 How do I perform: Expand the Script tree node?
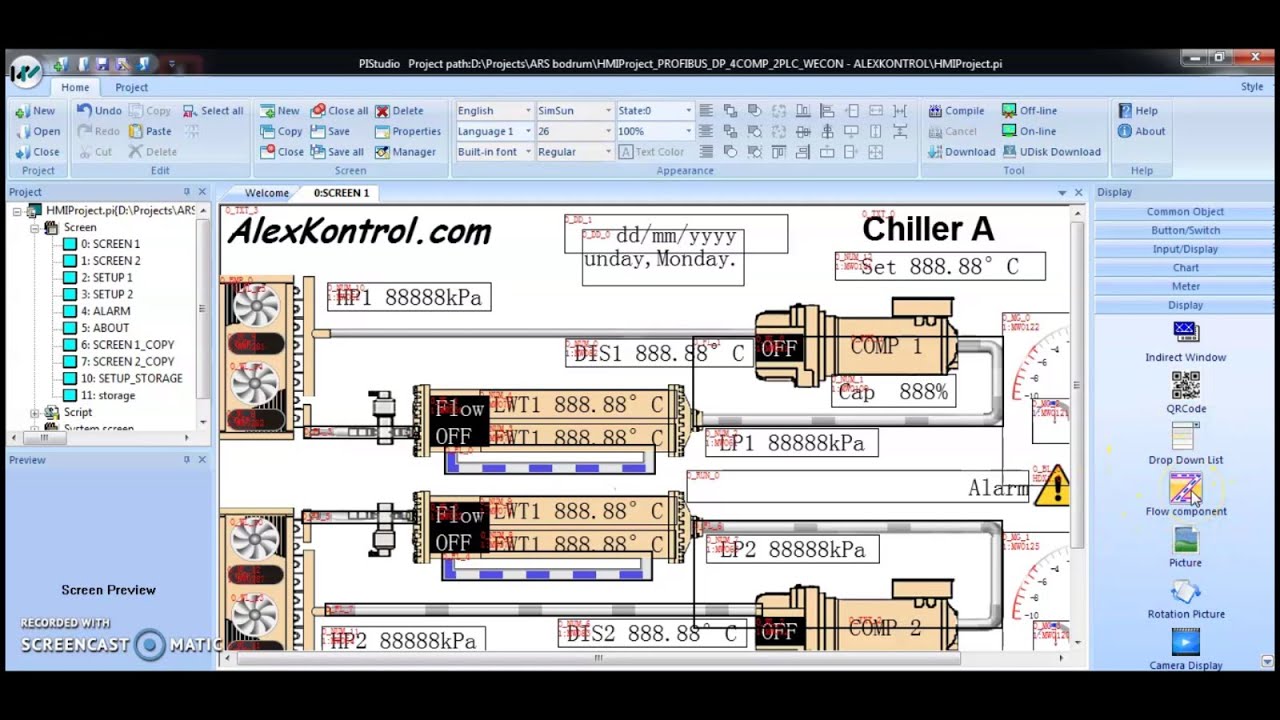pyautogui.click(x=35, y=412)
